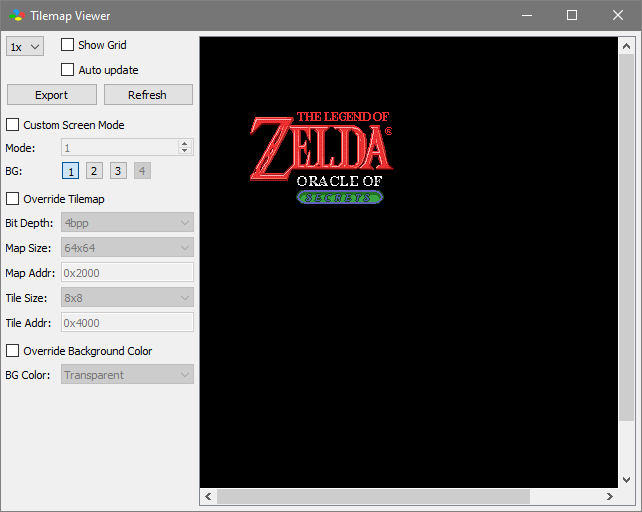Select BG layer 3
This screenshot has width=642, height=512.
click(118, 171)
